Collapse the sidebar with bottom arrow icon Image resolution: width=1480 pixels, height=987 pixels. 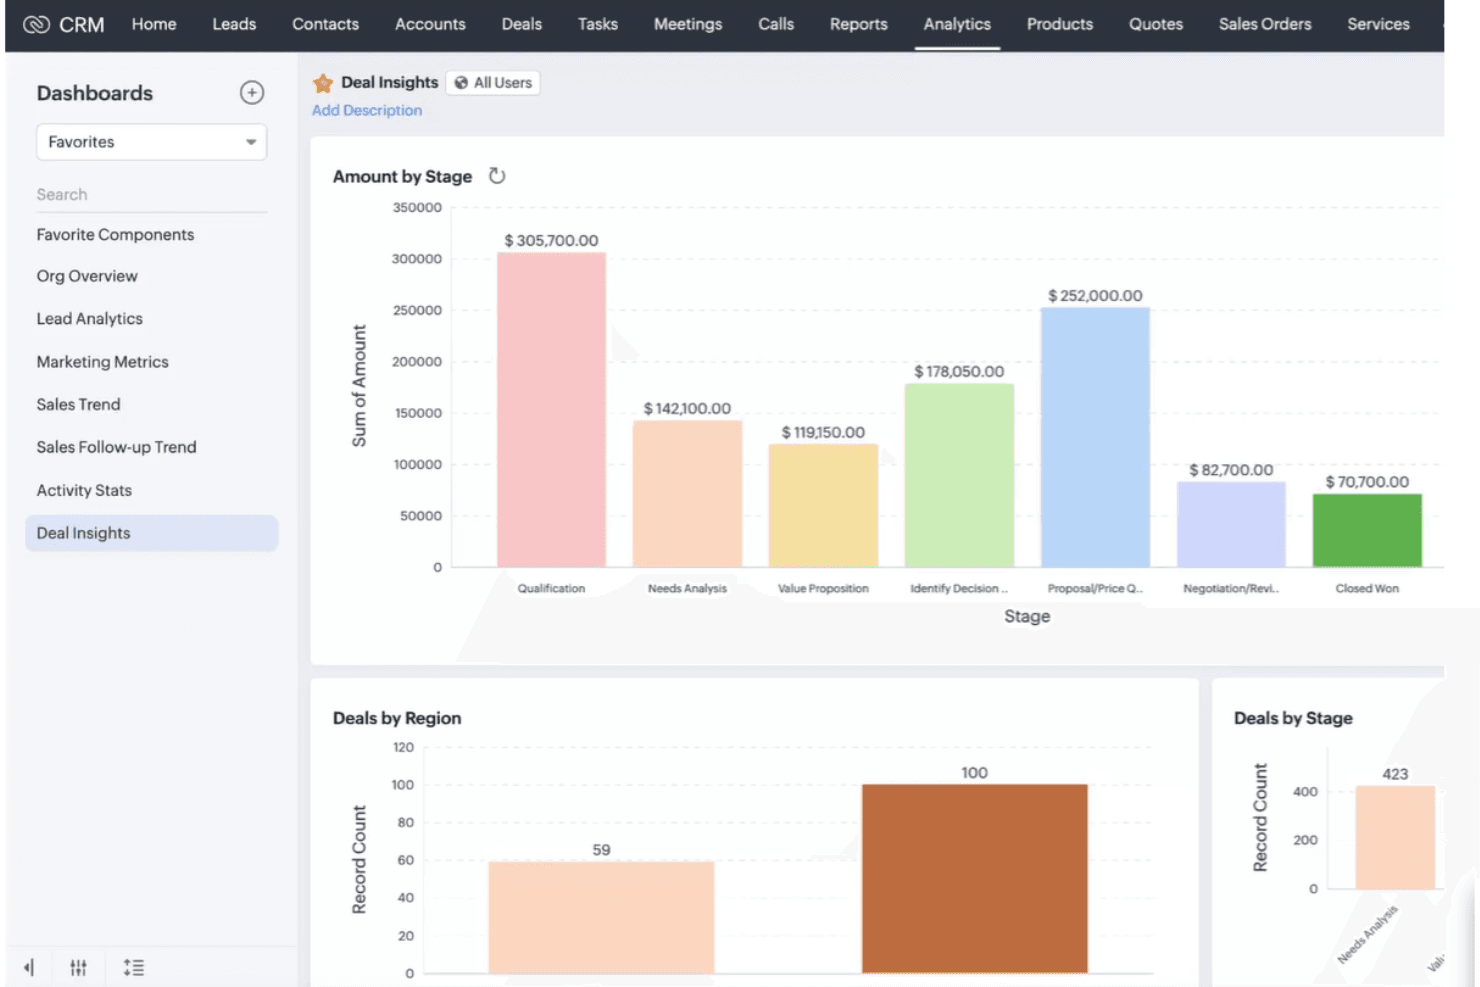click(29, 967)
